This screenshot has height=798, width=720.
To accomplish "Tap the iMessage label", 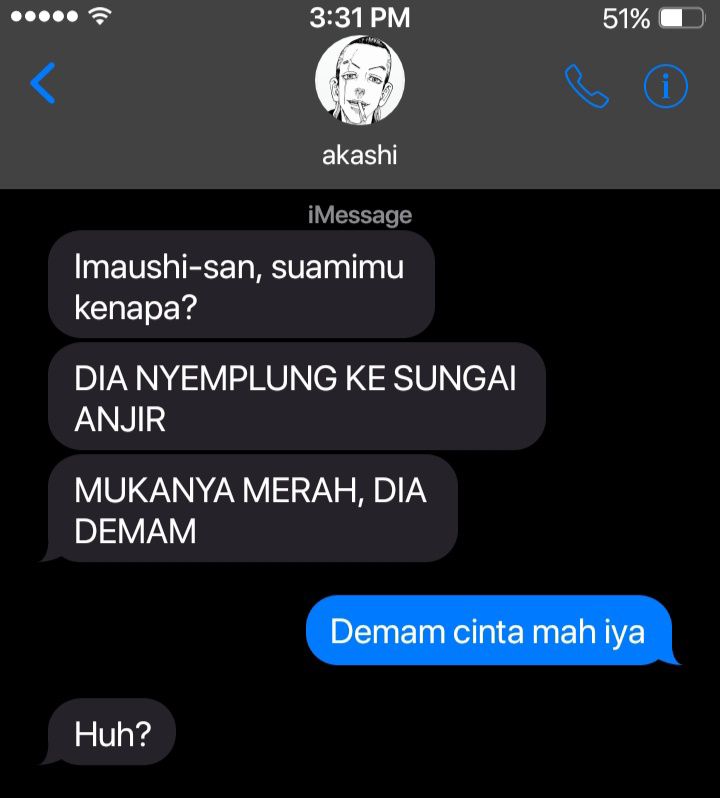I will click(x=360, y=215).
